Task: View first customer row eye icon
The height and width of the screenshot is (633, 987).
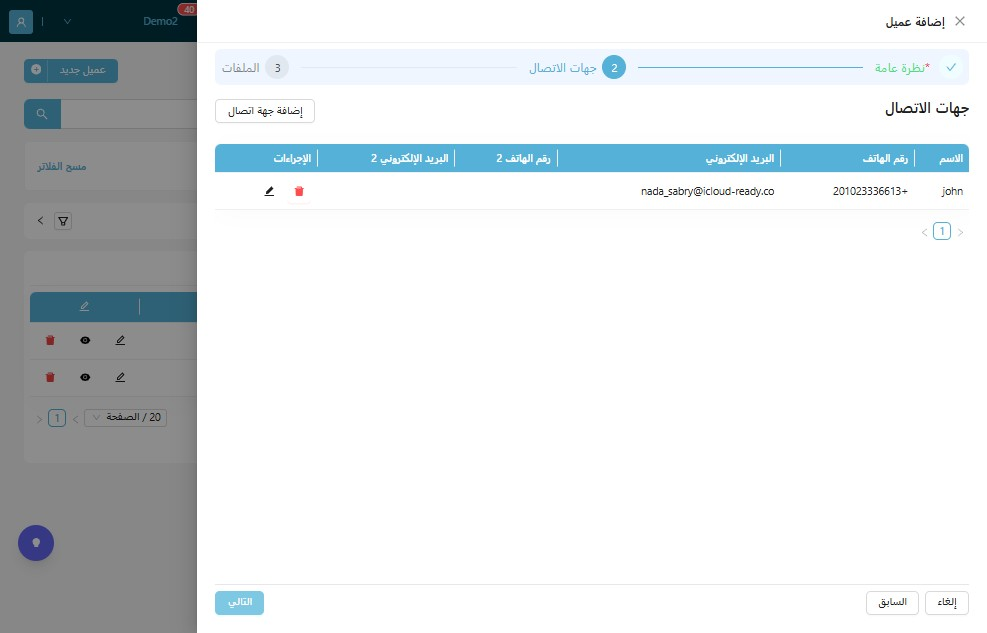Action: tap(85, 340)
